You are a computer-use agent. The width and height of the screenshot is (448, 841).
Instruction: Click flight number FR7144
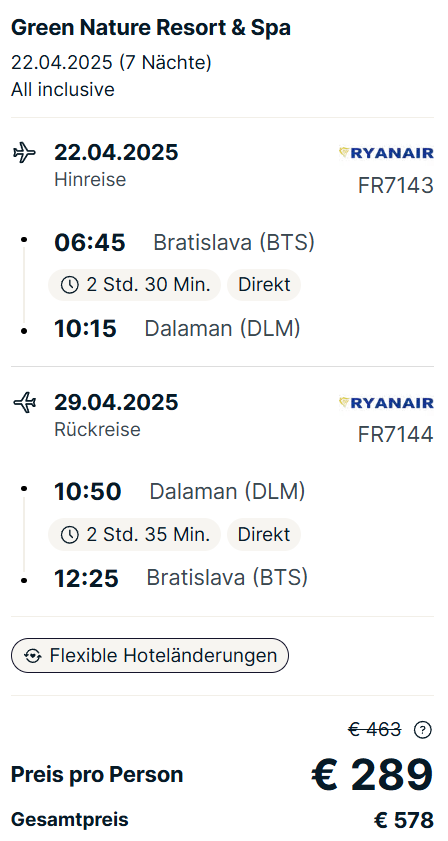[395, 434]
